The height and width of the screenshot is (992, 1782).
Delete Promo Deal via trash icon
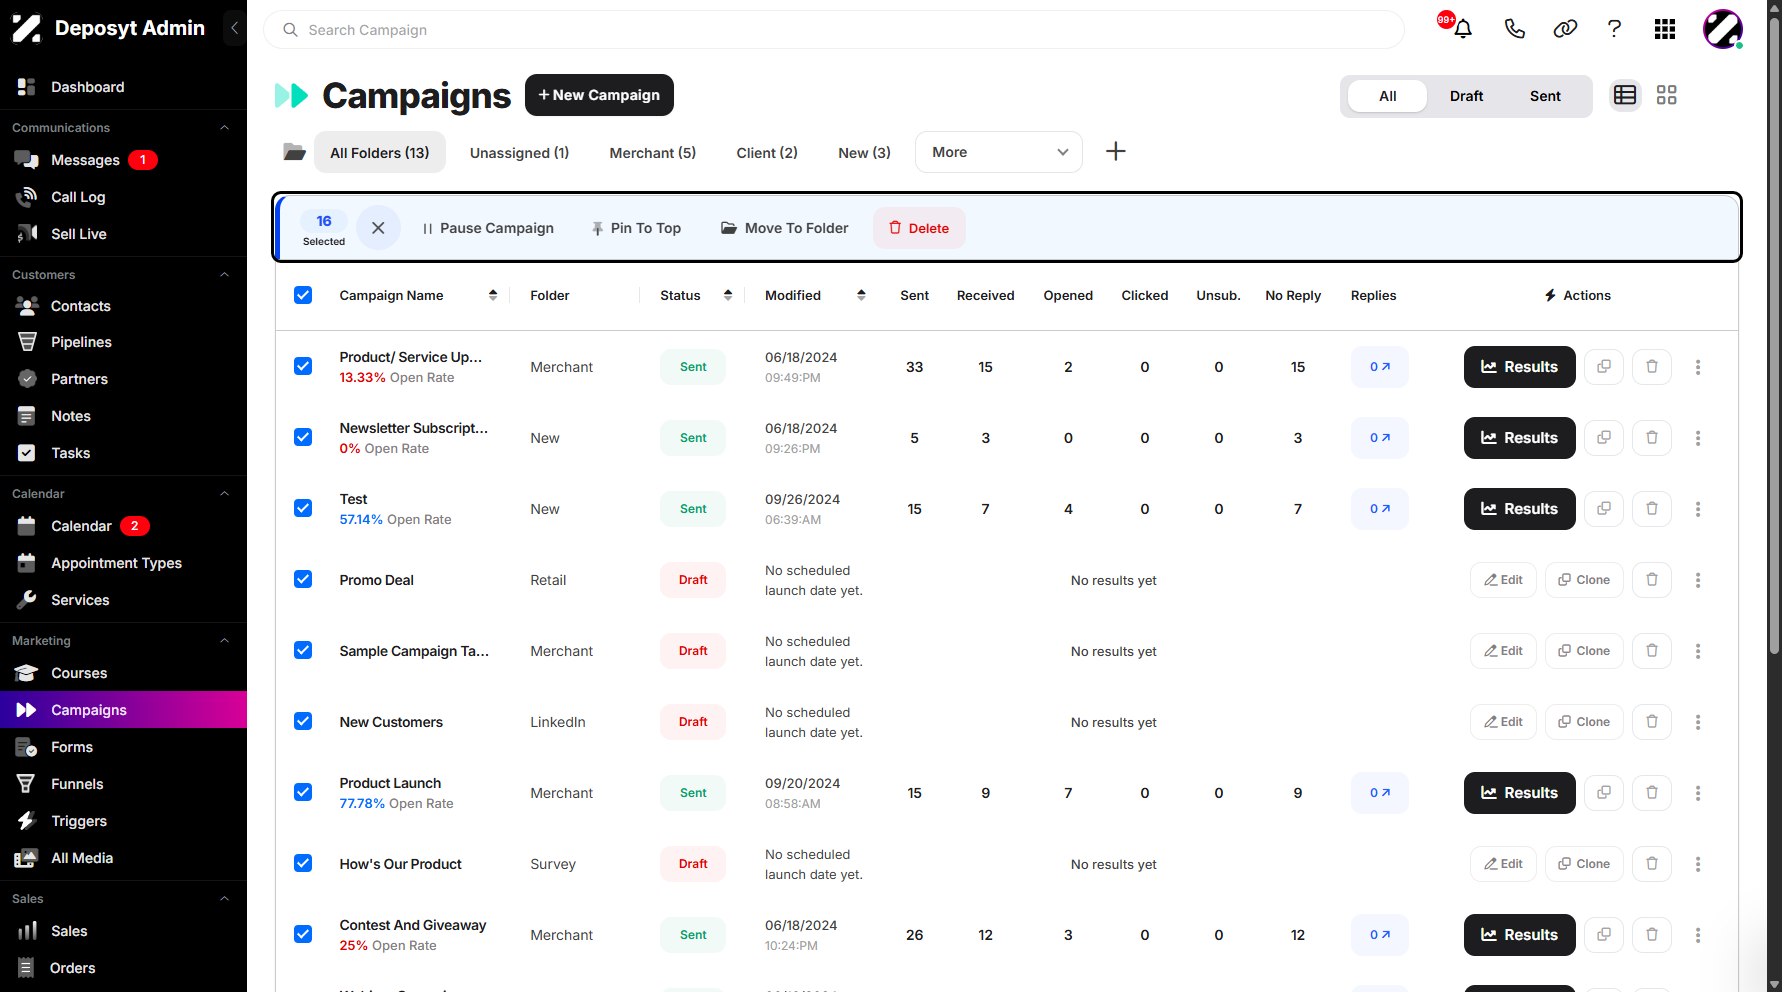pos(1652,580)
